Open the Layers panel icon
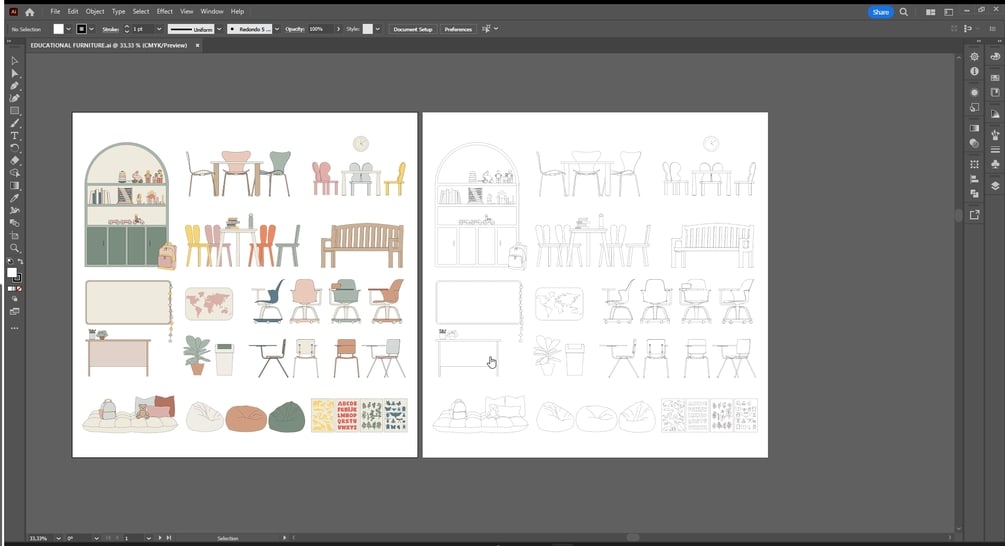The image size is (1005, 546). (x=995, y=186)
